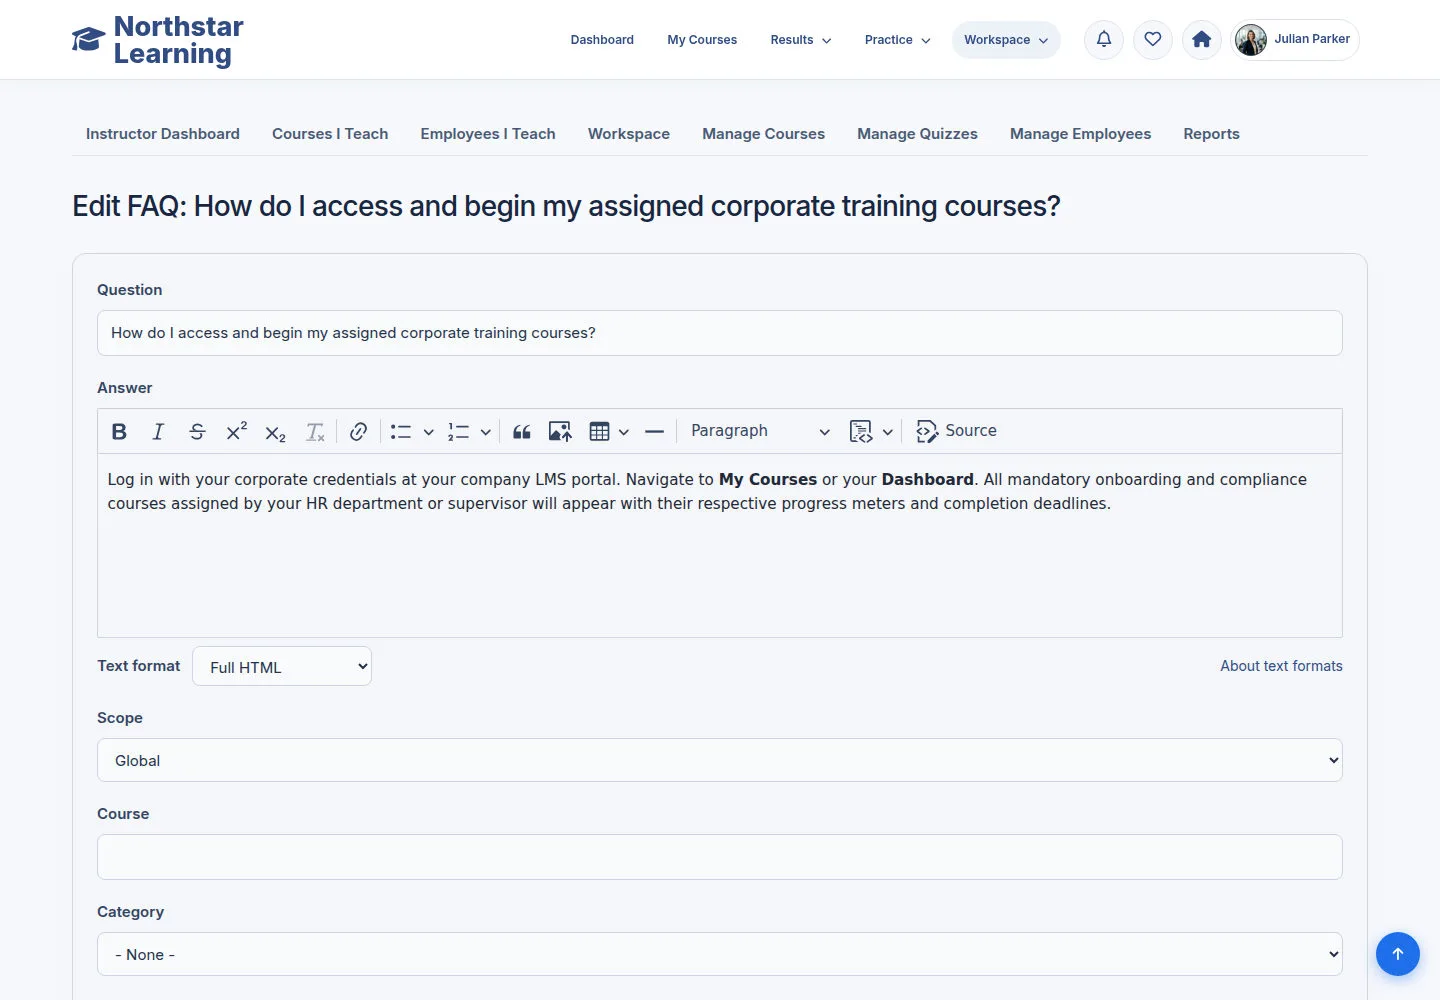The width and height of the screenshot is (1440, 1000).
Task: Insert a numbered list
Action: 458,431
